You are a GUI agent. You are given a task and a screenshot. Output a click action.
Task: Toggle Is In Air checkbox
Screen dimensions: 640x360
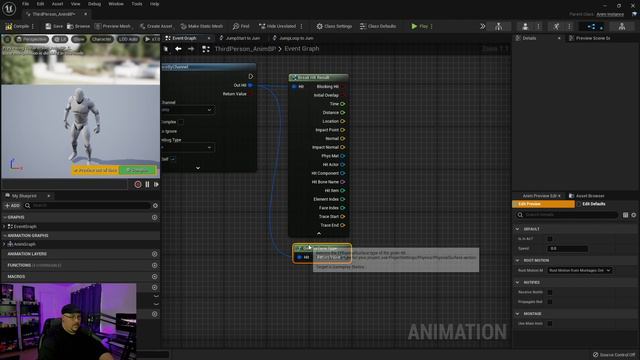click(550, 239)
